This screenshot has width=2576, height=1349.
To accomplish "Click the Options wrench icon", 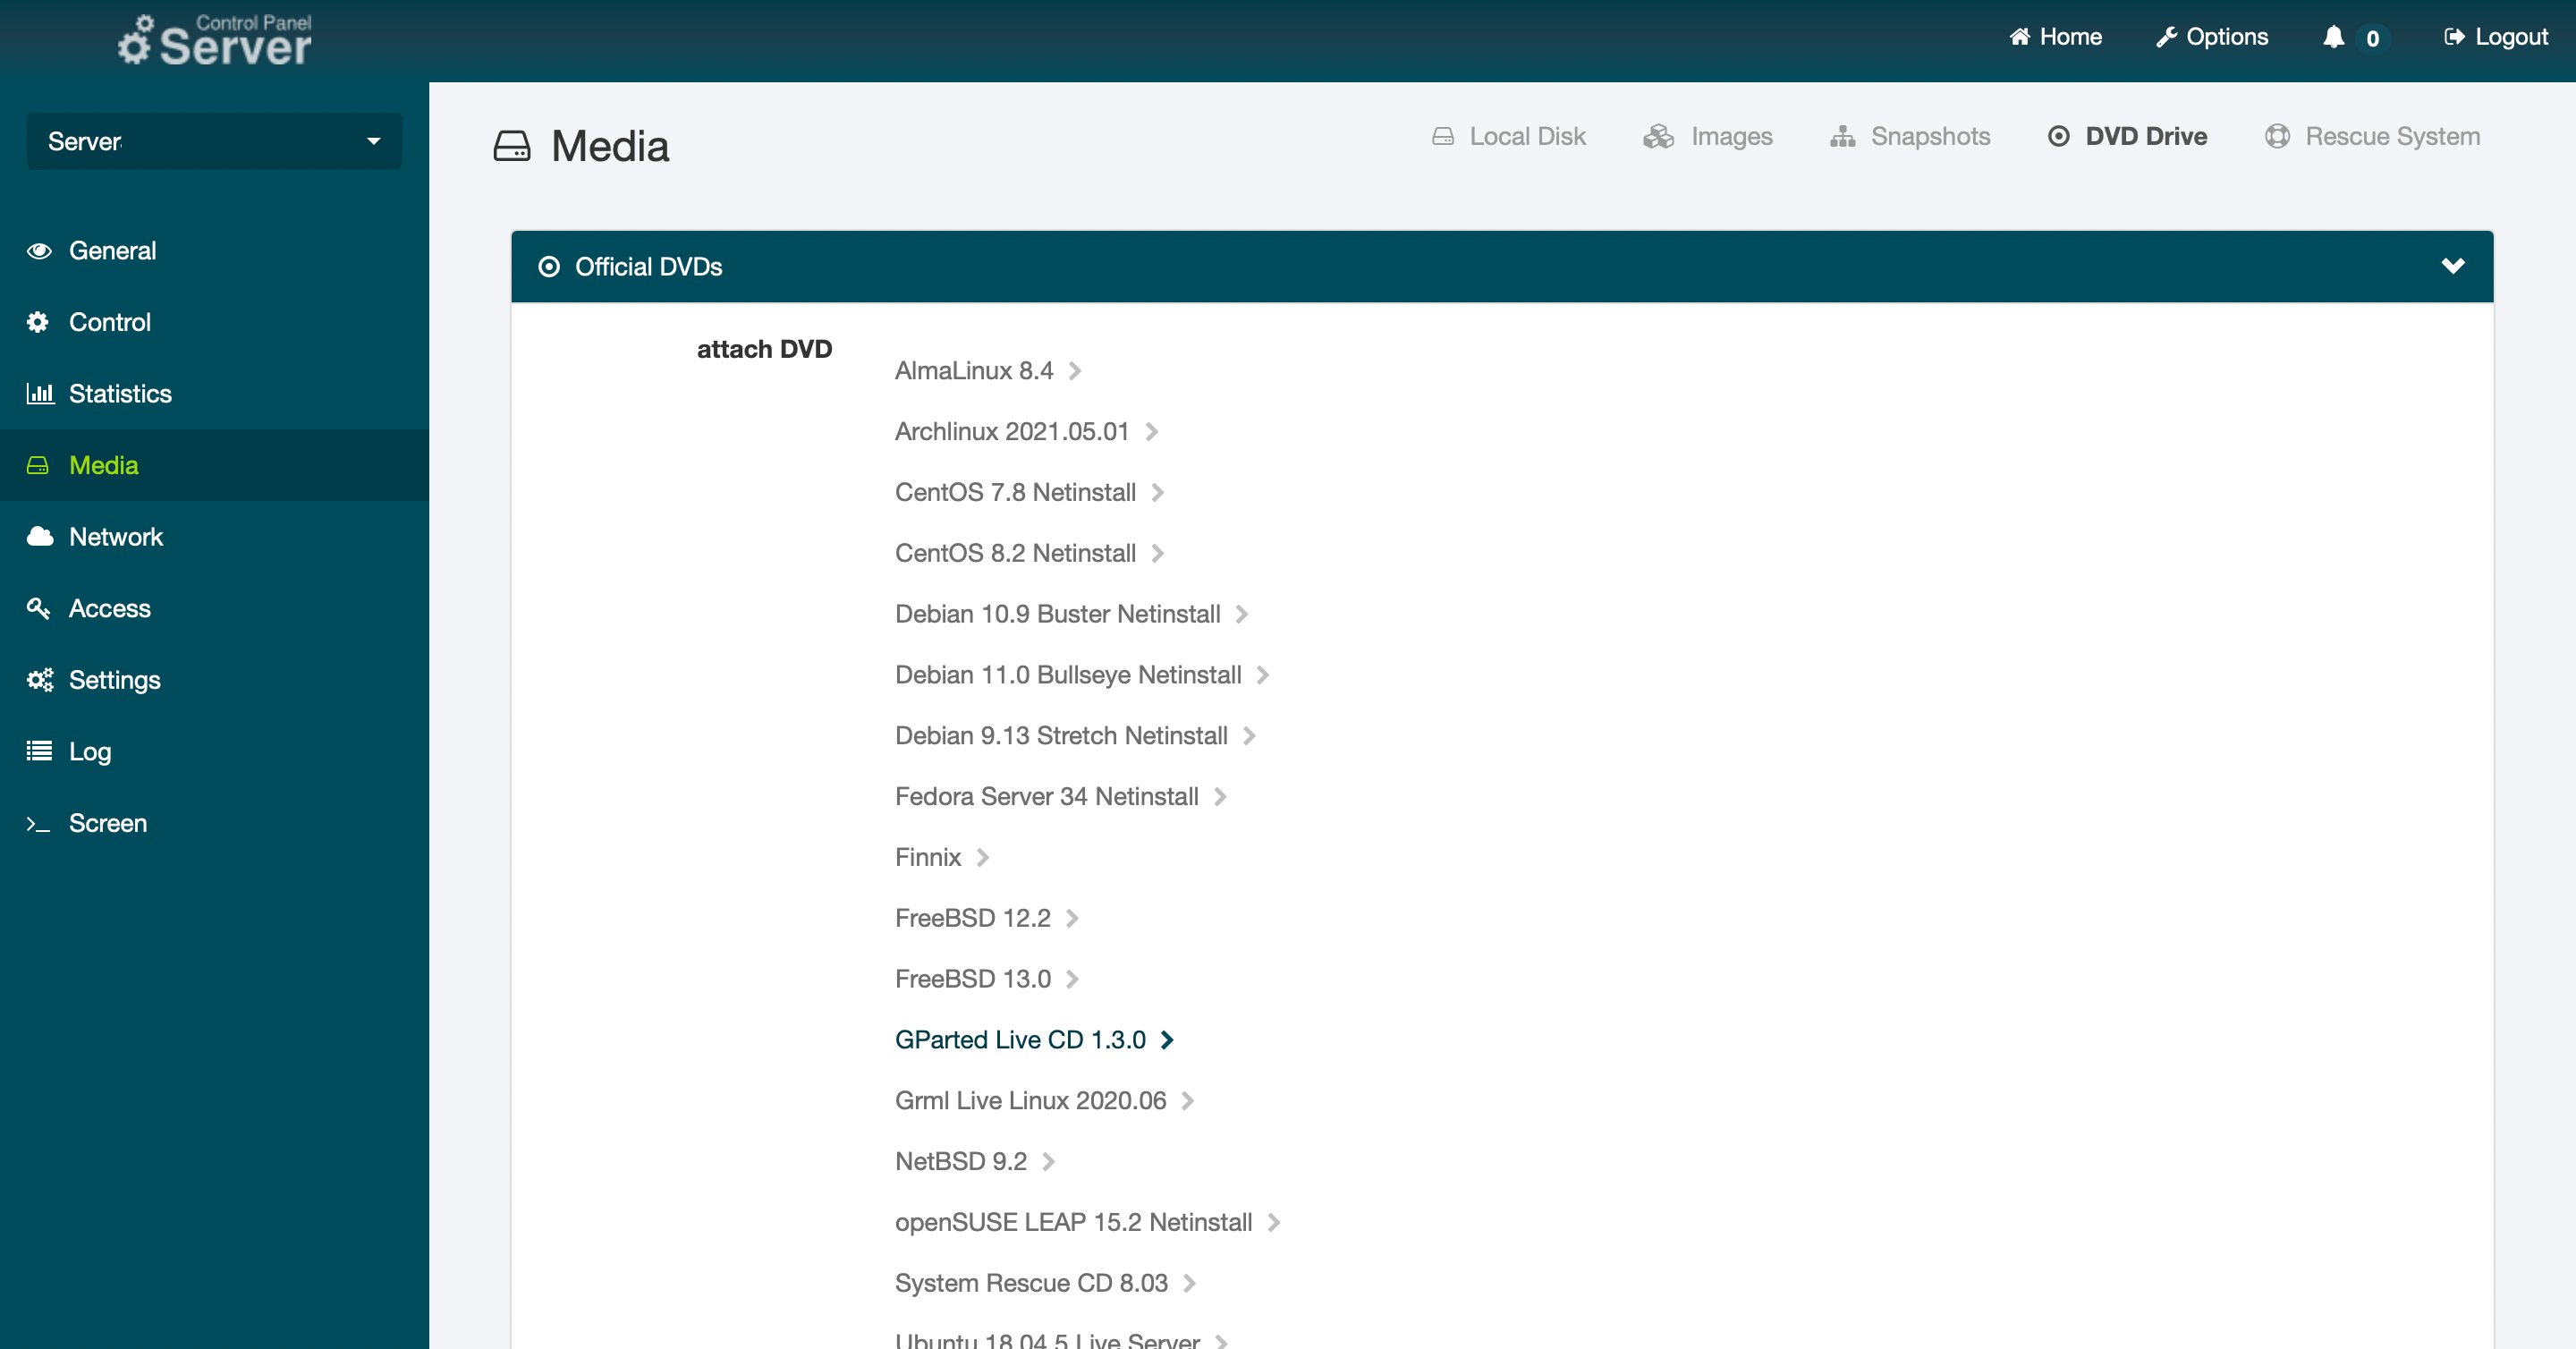I will coord(2166,37).
